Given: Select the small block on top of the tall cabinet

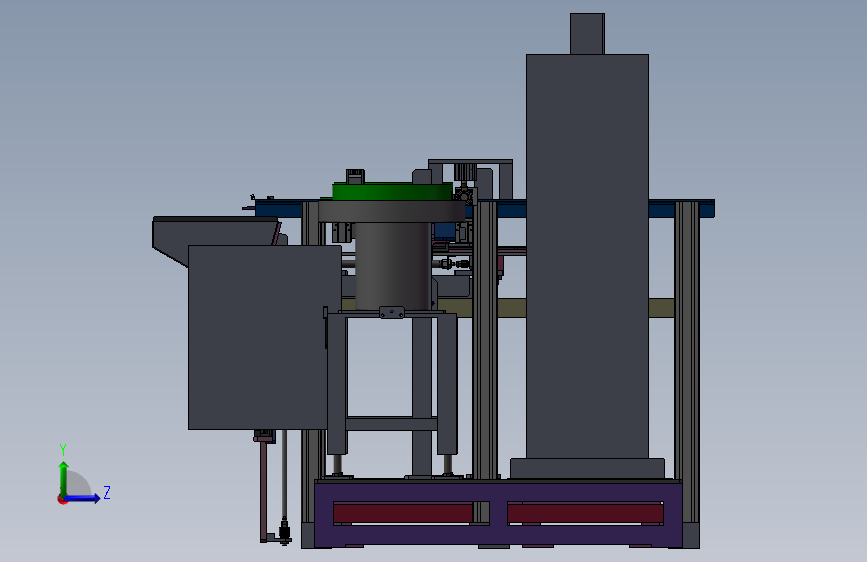Looking at the screenshot, I should 587,34.
